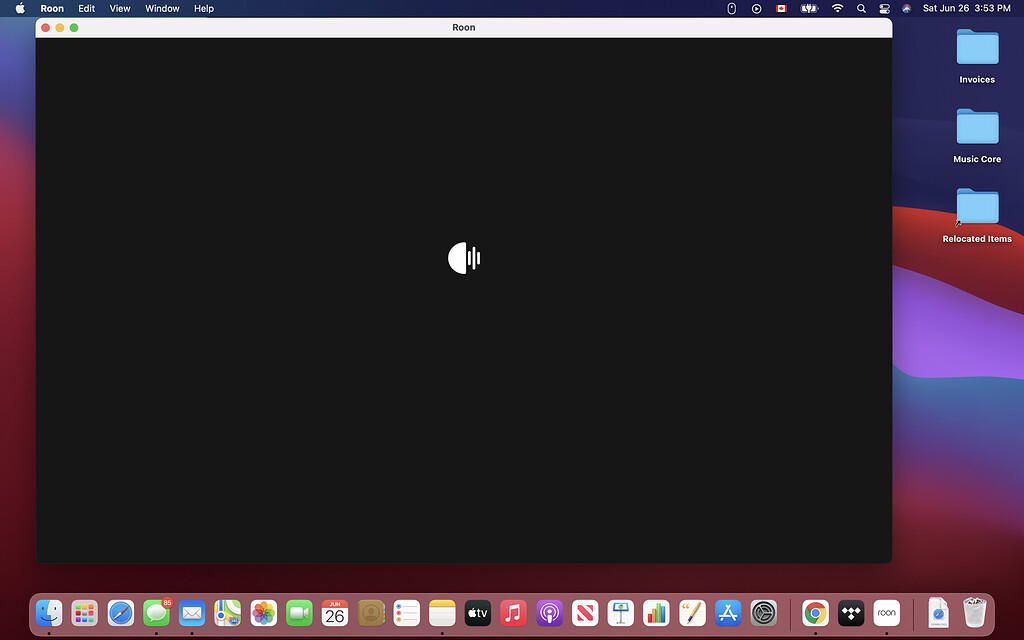Open Launchpad from the Dock
The image size is (1024, 640).
(84, 613)
